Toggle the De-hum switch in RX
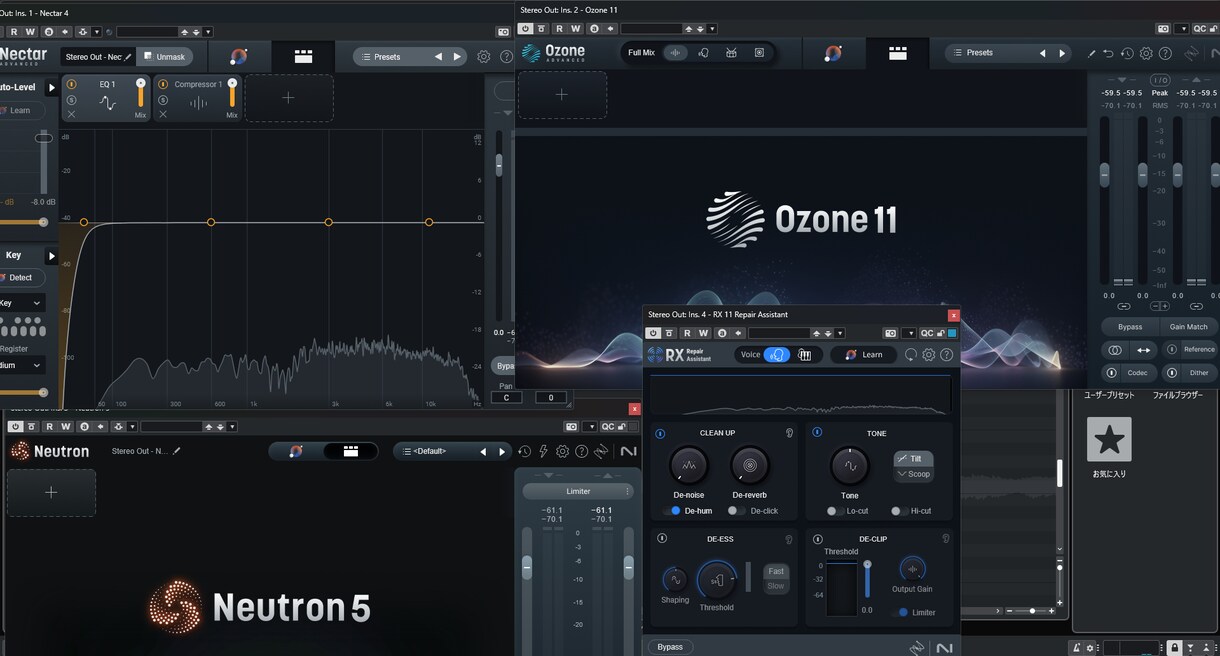The height and width of the screenshot is (656, 1220). [x=674, y=511]
